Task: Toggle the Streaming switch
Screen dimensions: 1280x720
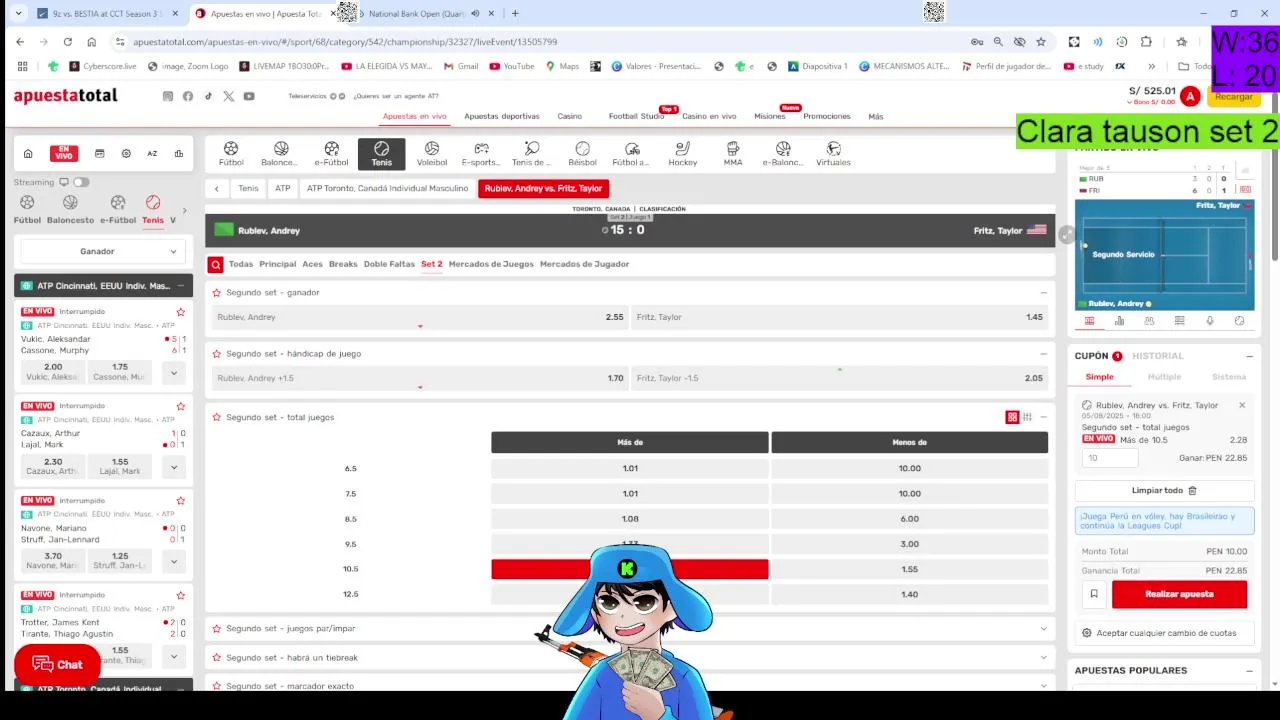Action: tap(81, 182)
